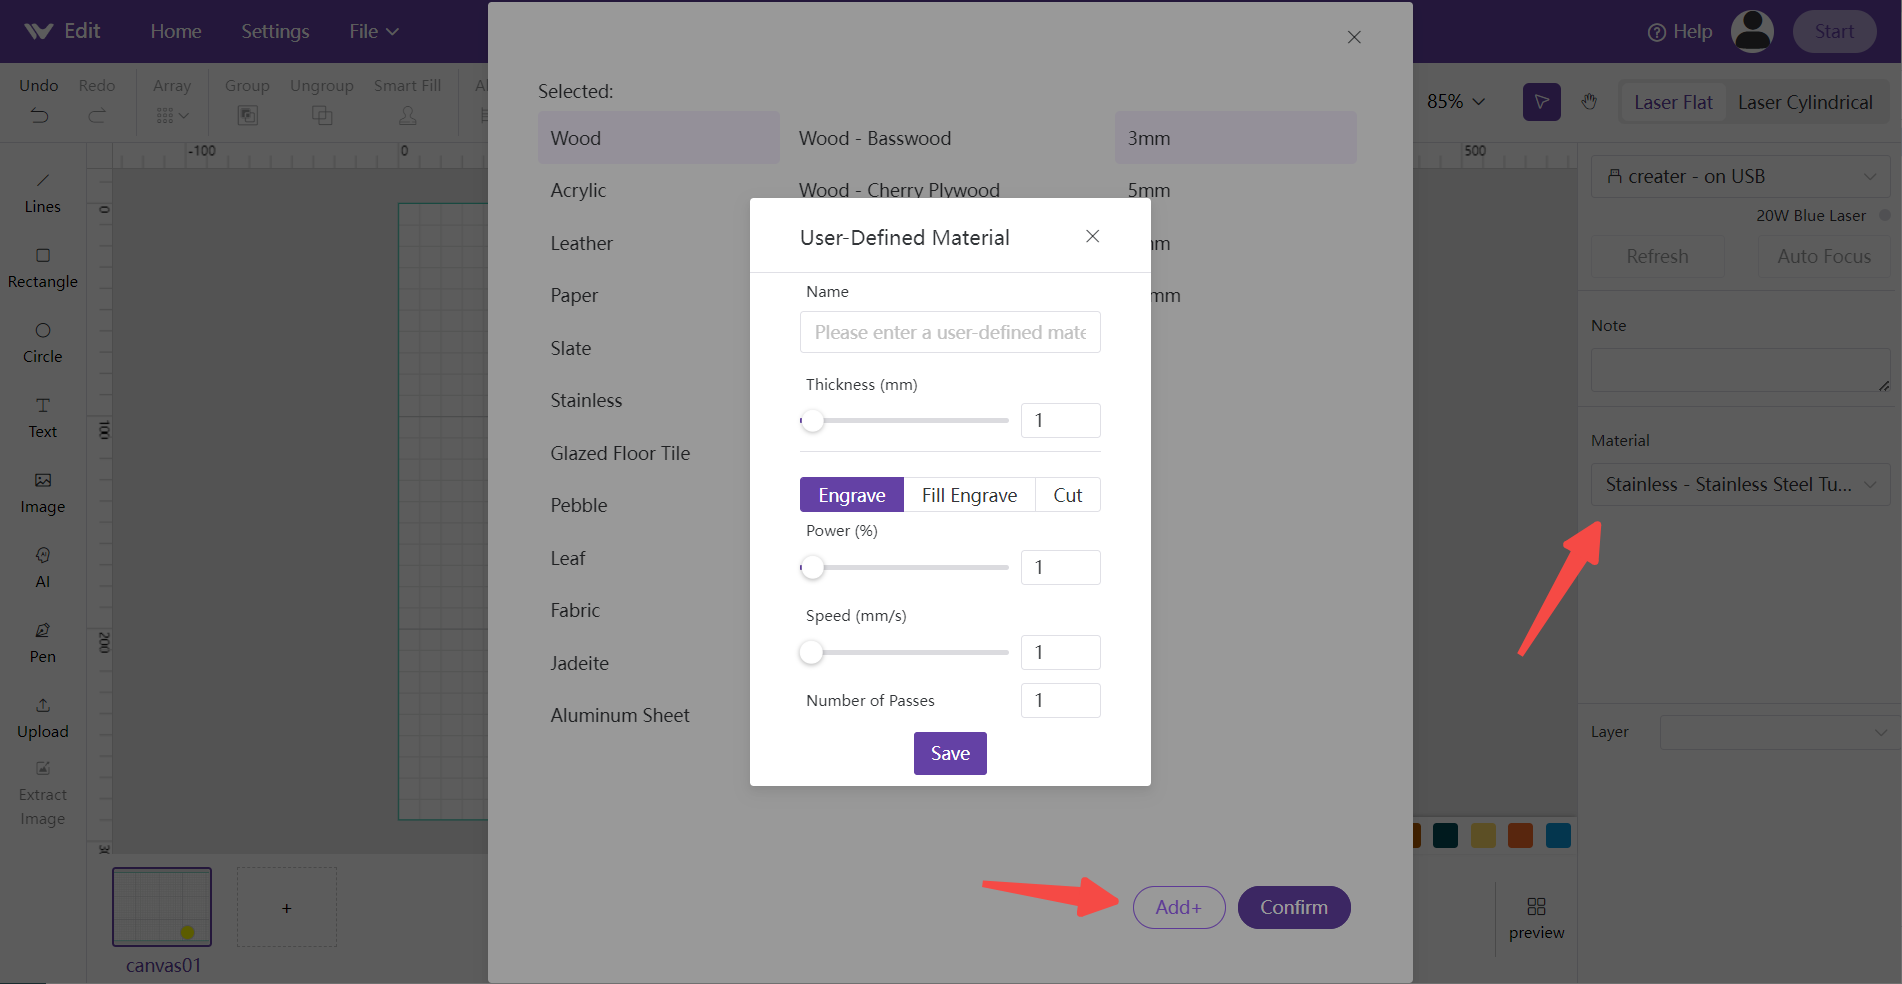The width and height of the screenshot is (1902, 984).
Task: Switch mode to Fill Engrave
Action: click(969, 495)
